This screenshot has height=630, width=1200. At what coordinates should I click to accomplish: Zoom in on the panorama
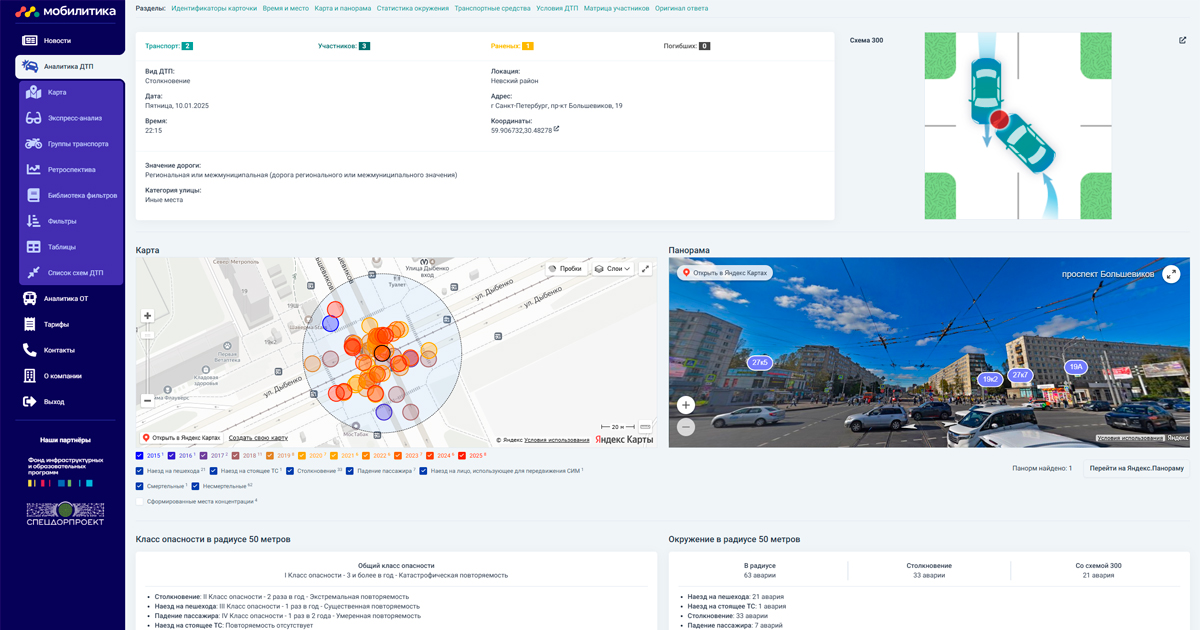pos(686,405)
